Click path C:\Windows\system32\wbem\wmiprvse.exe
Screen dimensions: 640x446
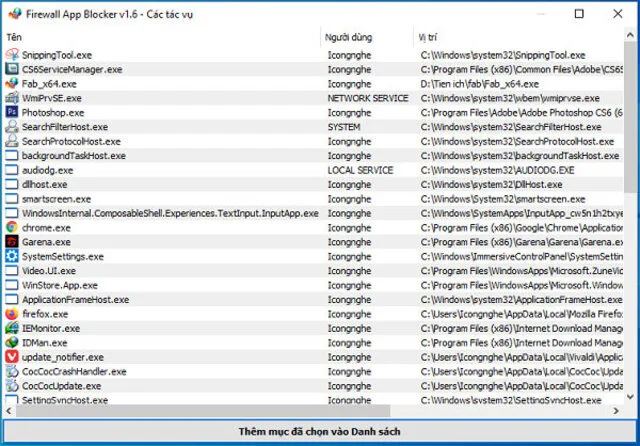[510, 98]
